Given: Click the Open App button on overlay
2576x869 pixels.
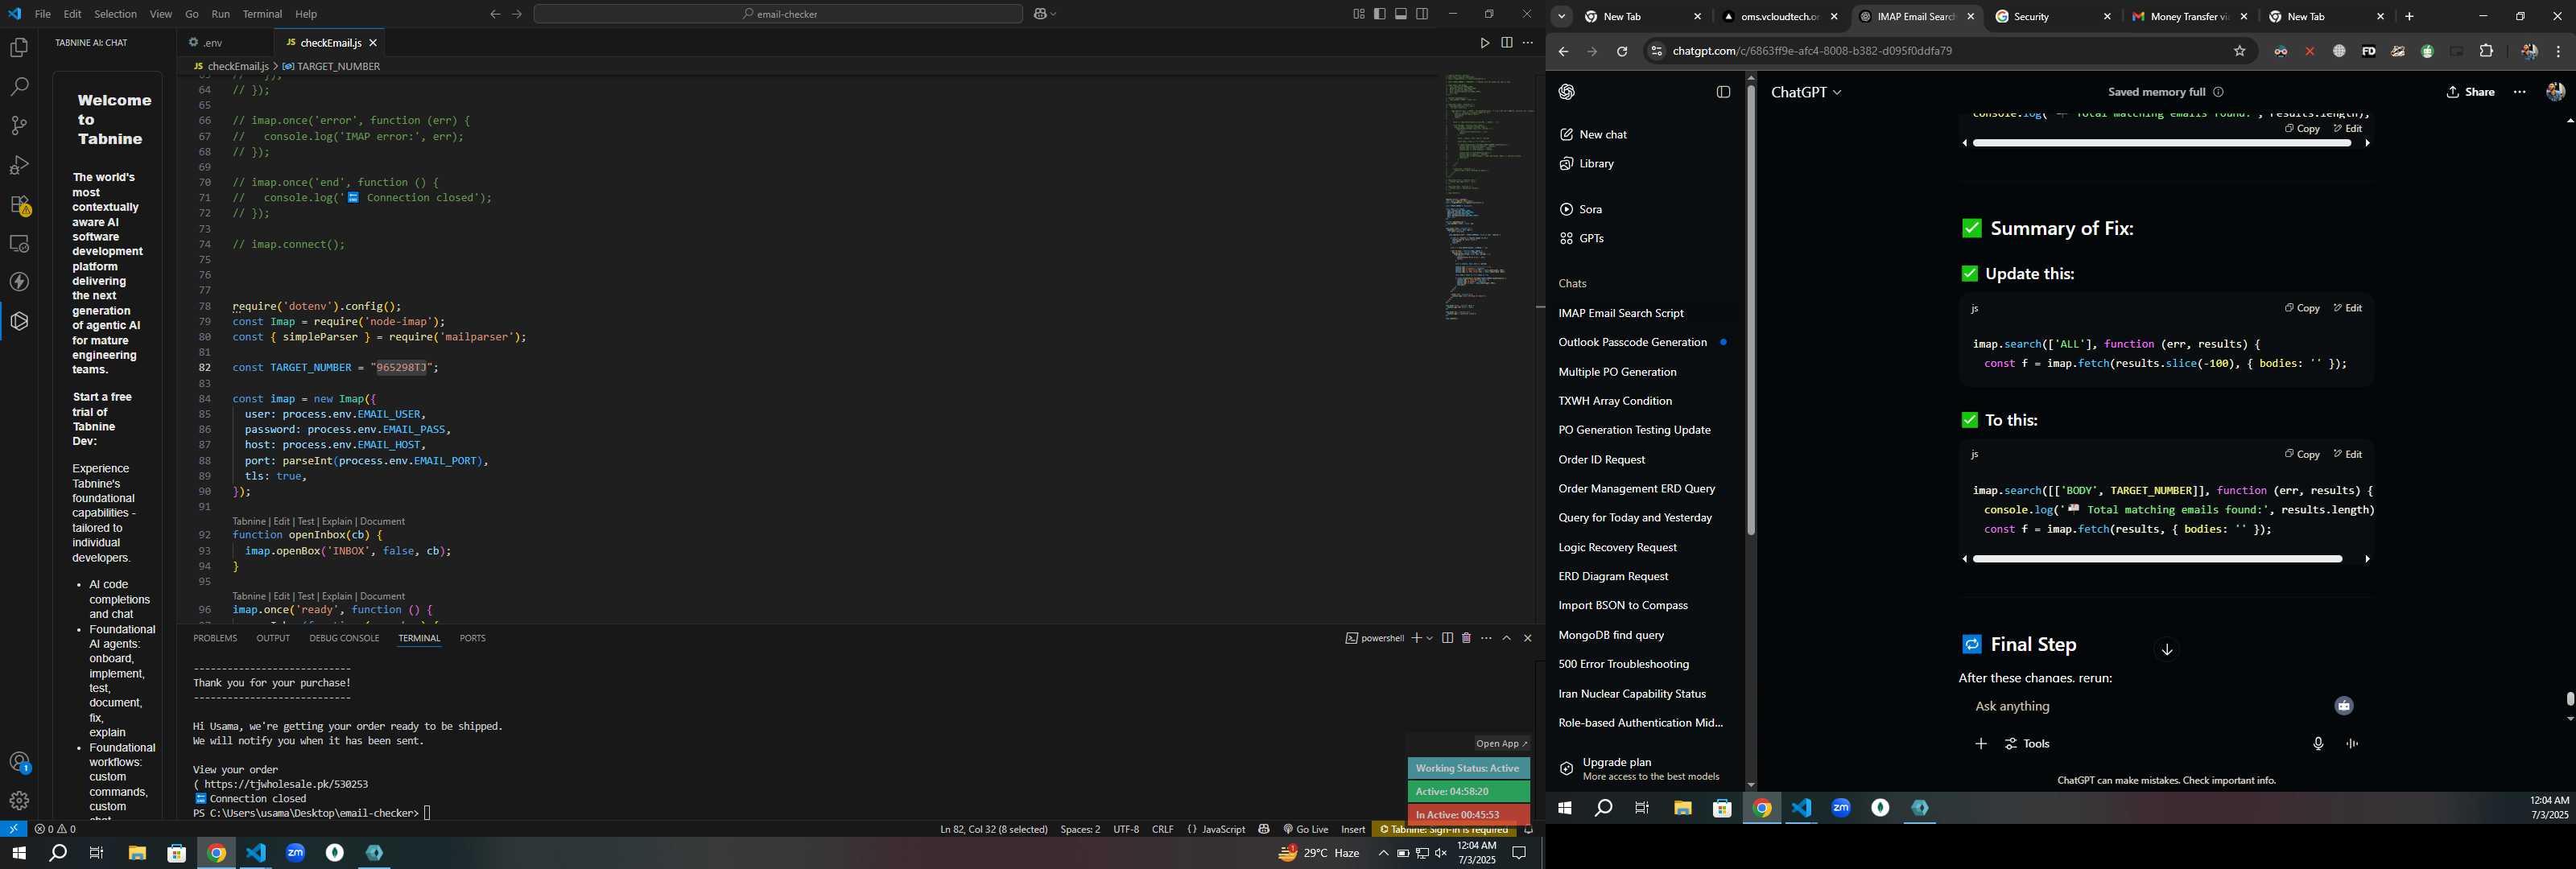Looking at the screenshot, I should (1501, 744).
